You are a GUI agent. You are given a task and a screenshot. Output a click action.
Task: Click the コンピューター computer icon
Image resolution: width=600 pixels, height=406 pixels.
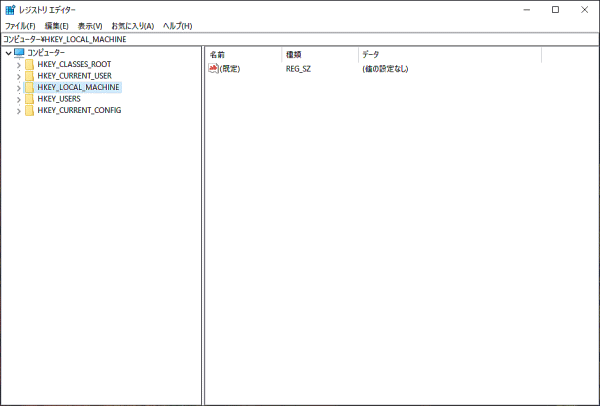pyautogui.click(x=19, y=53)
